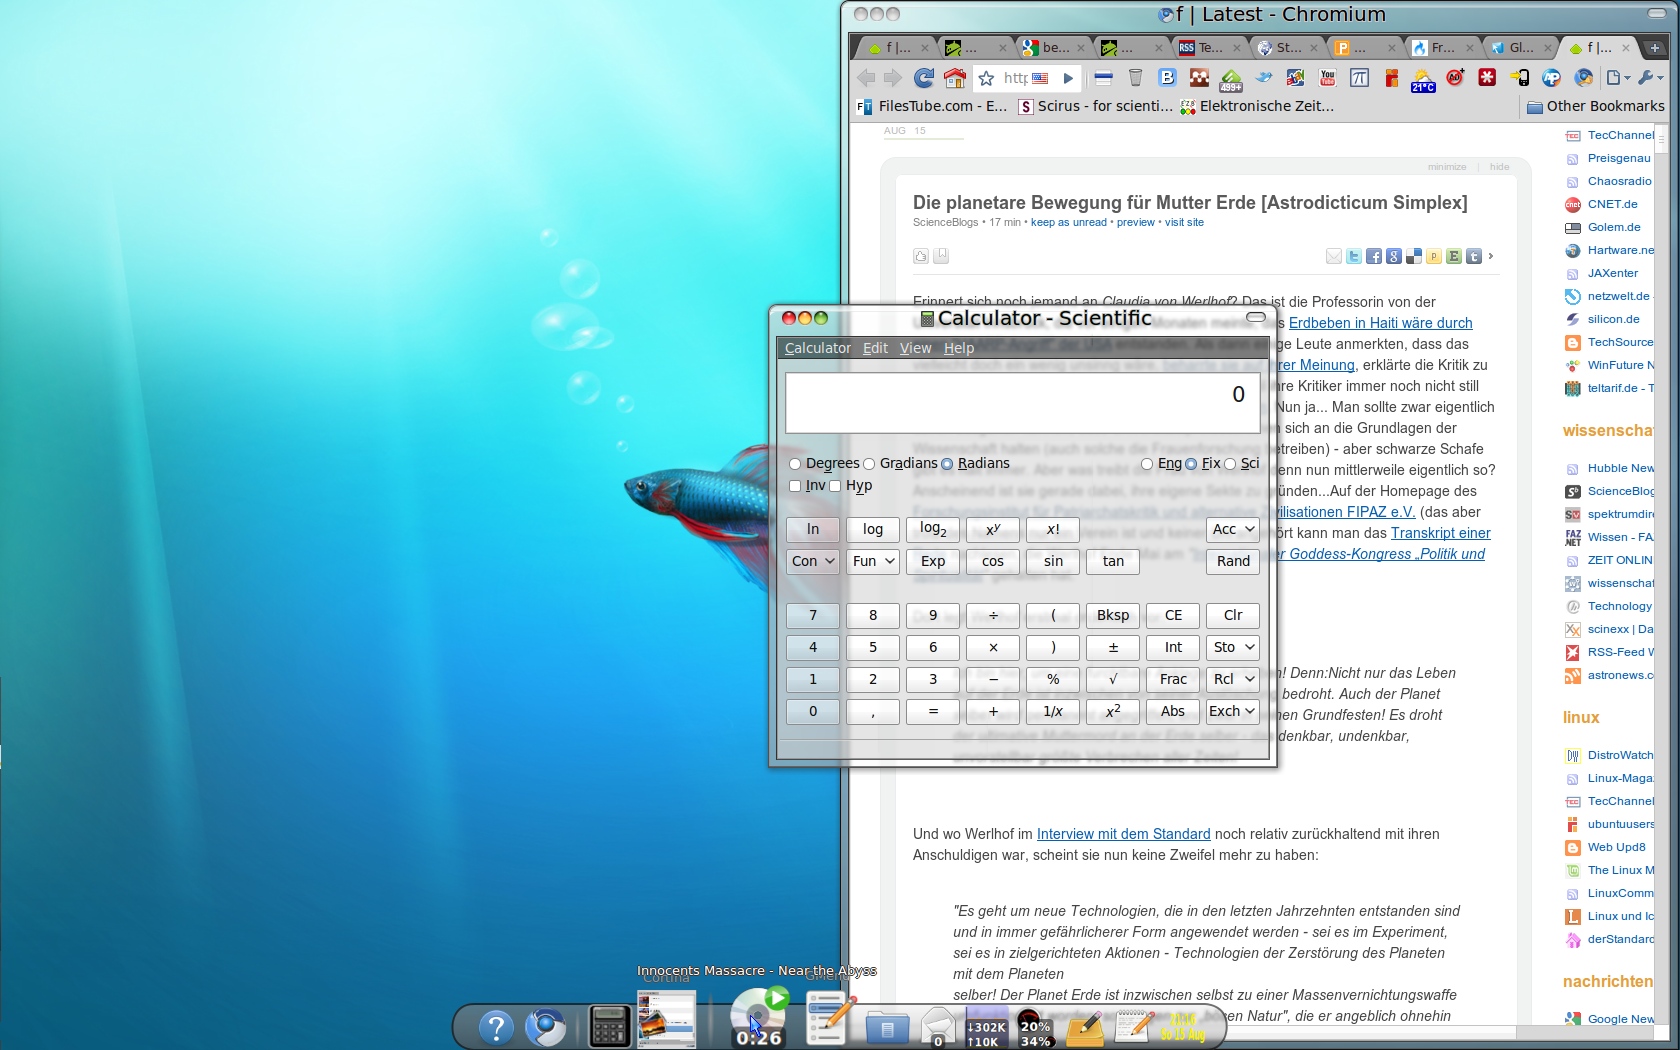1680x1050 pixels.
Task: Expand the Acc accuracy dropdown
Action: tap(1233, 529)
